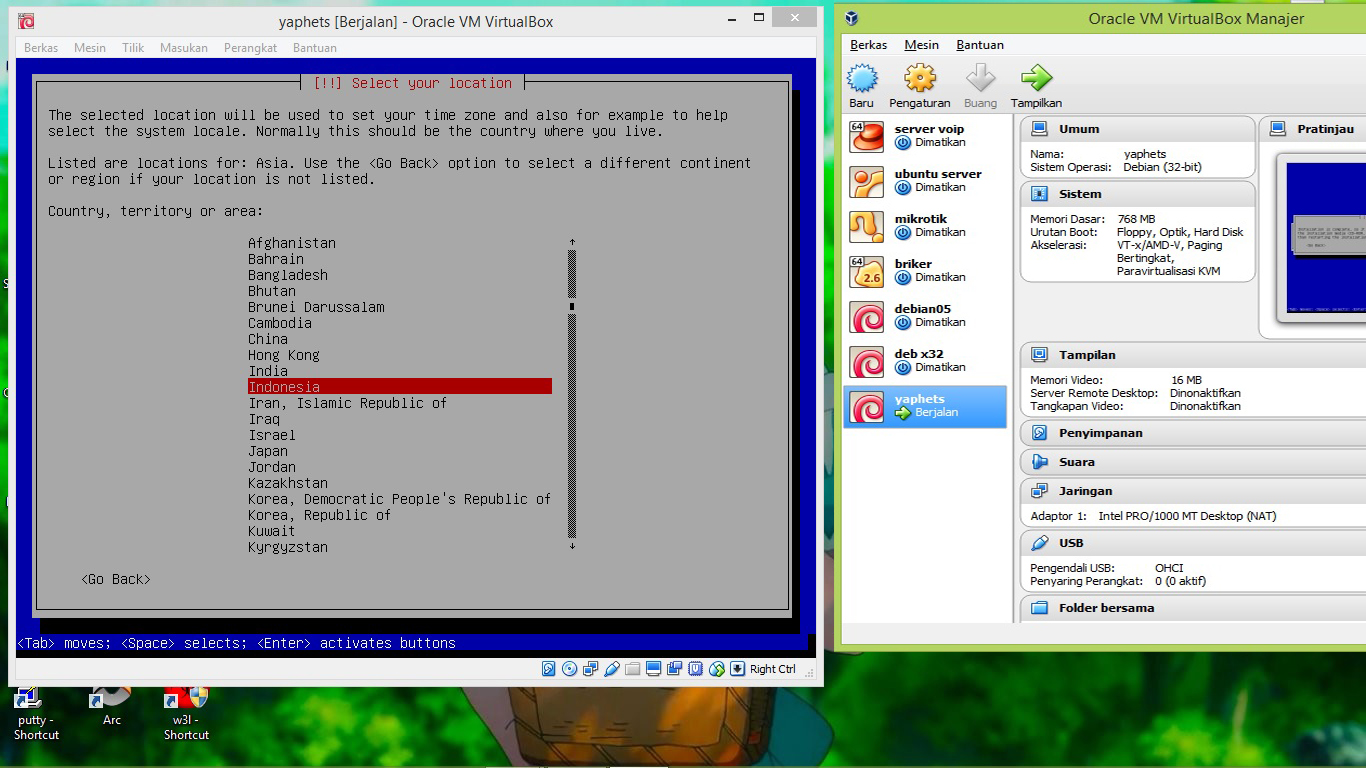Click the Baru (new VM) toolbar icon
This screenshot has height=768, width=1366.
click(862, 78)
